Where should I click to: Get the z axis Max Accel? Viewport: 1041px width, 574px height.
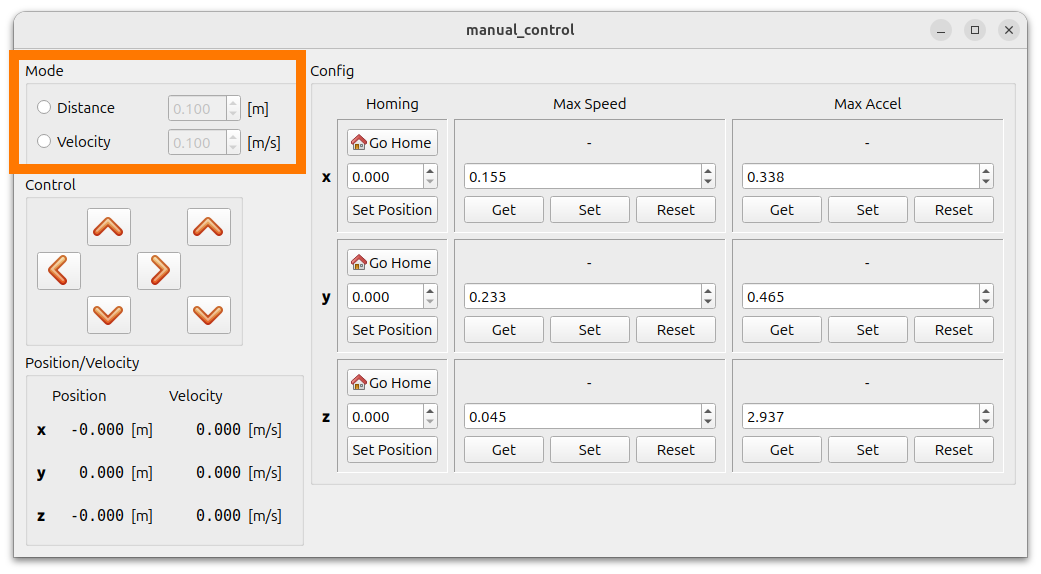(x=782, y=450)
